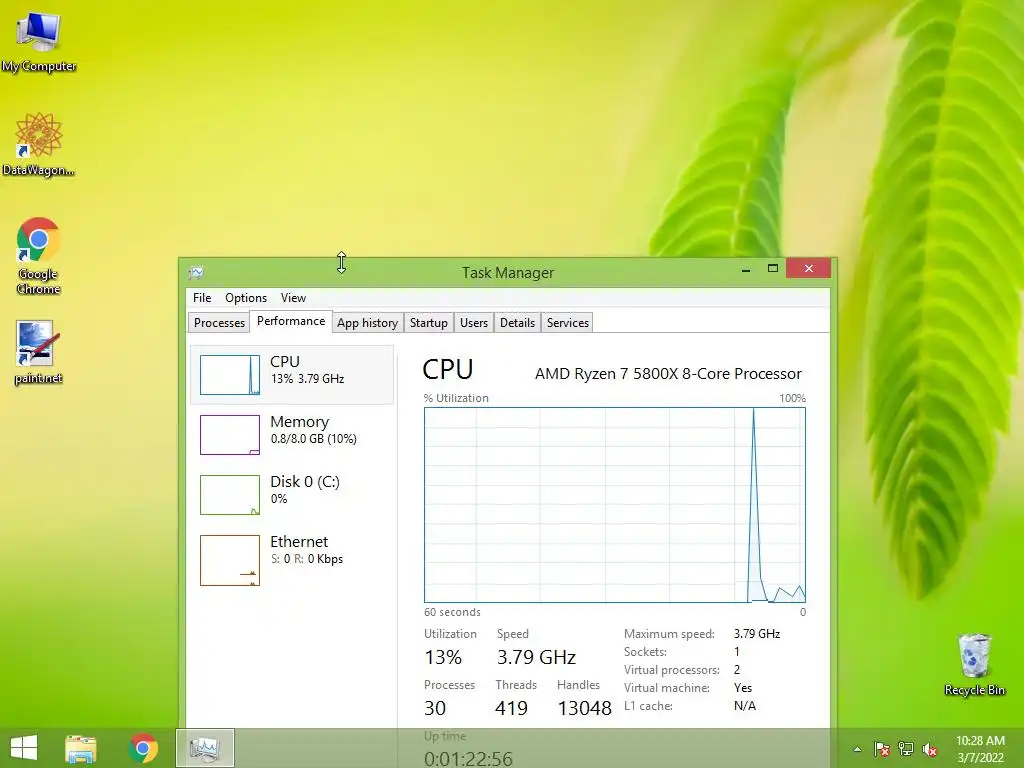Click L1 cache N/A value

[744, 706]
